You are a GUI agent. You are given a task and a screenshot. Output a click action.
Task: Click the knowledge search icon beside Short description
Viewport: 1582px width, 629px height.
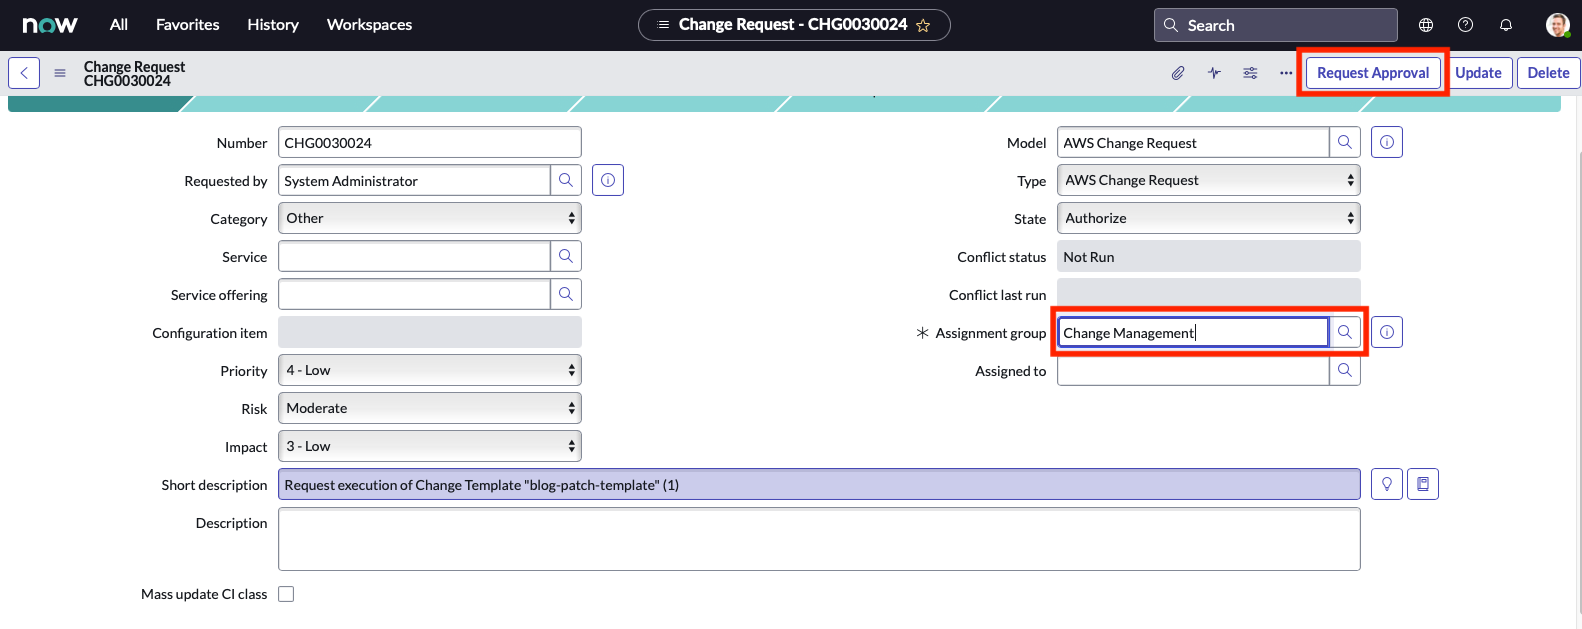(1423, 484)
